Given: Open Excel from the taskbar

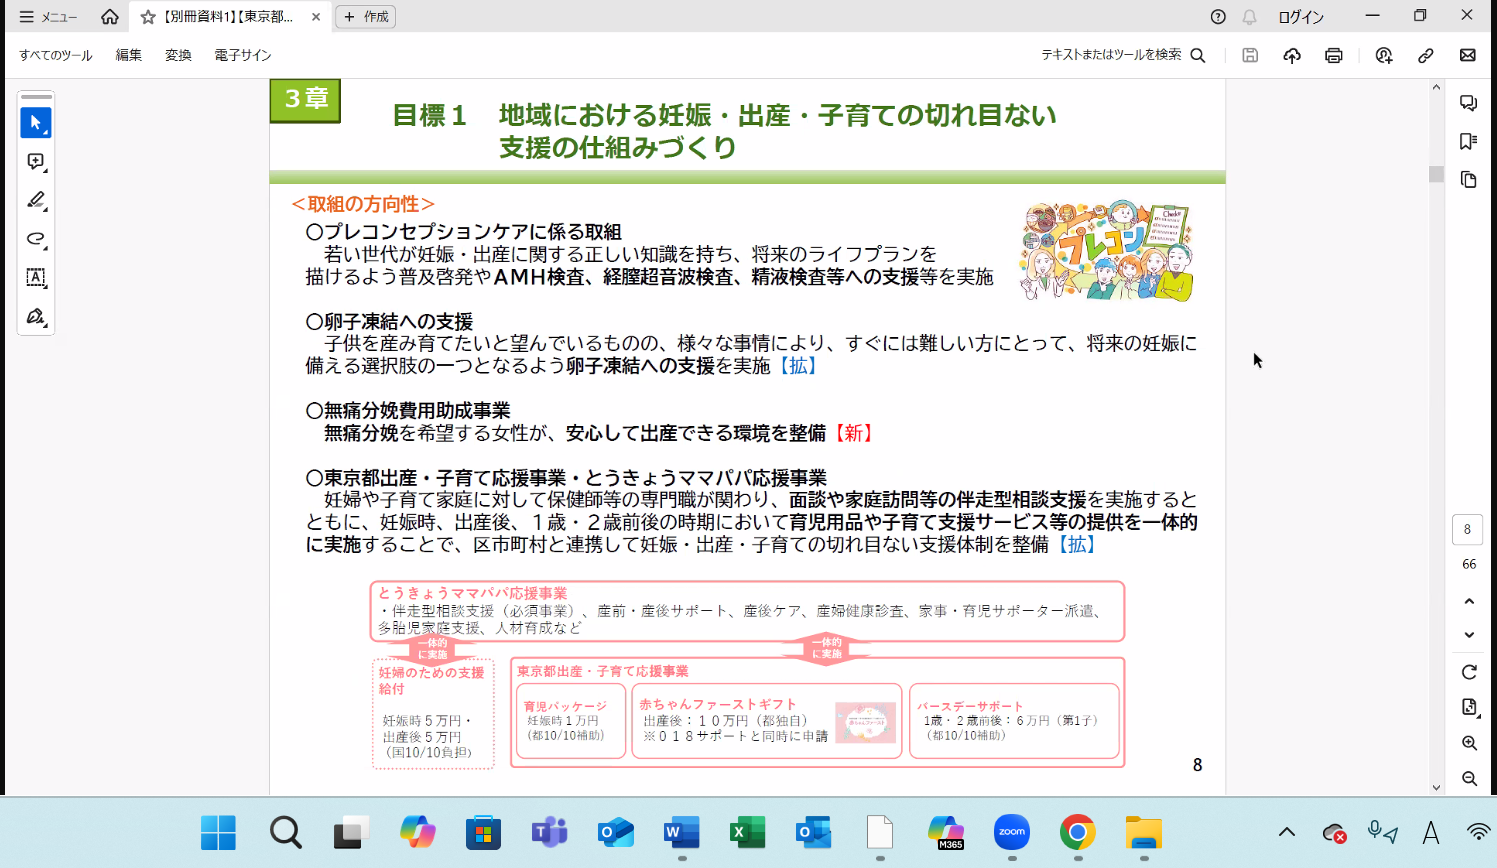Looking at the screenshot, I should click(747, 832).
